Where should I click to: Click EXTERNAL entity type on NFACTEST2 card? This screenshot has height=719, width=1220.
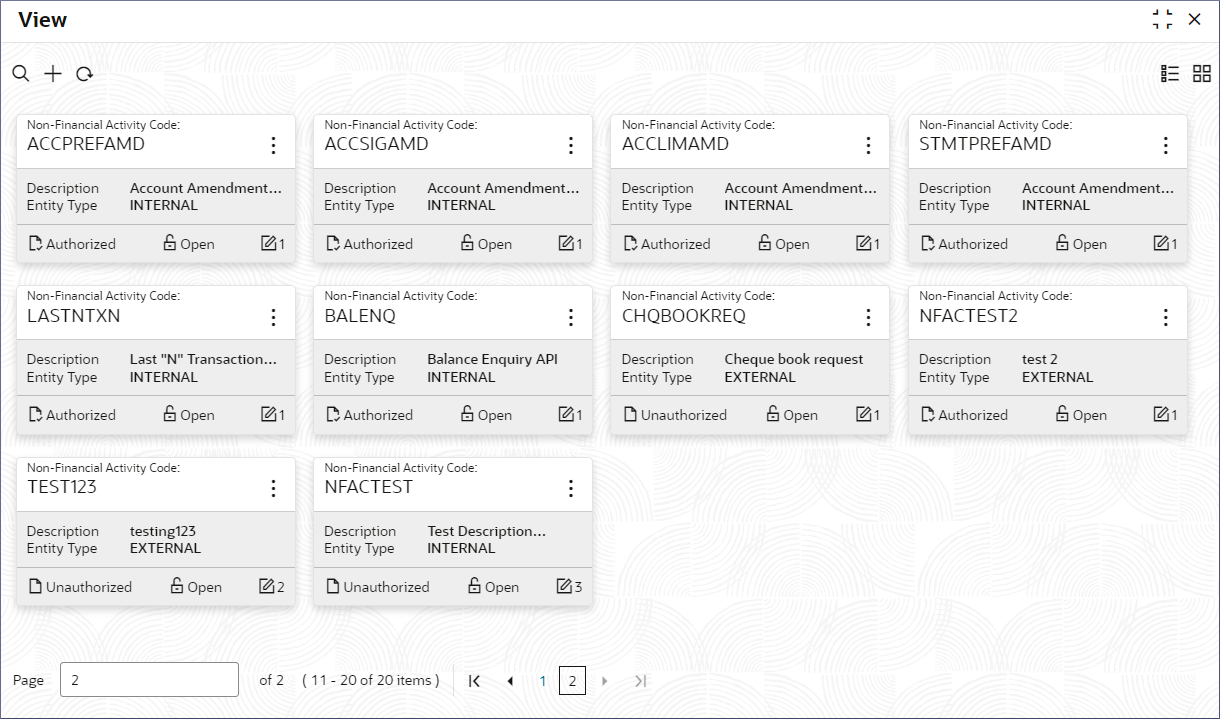(1058, 377)
